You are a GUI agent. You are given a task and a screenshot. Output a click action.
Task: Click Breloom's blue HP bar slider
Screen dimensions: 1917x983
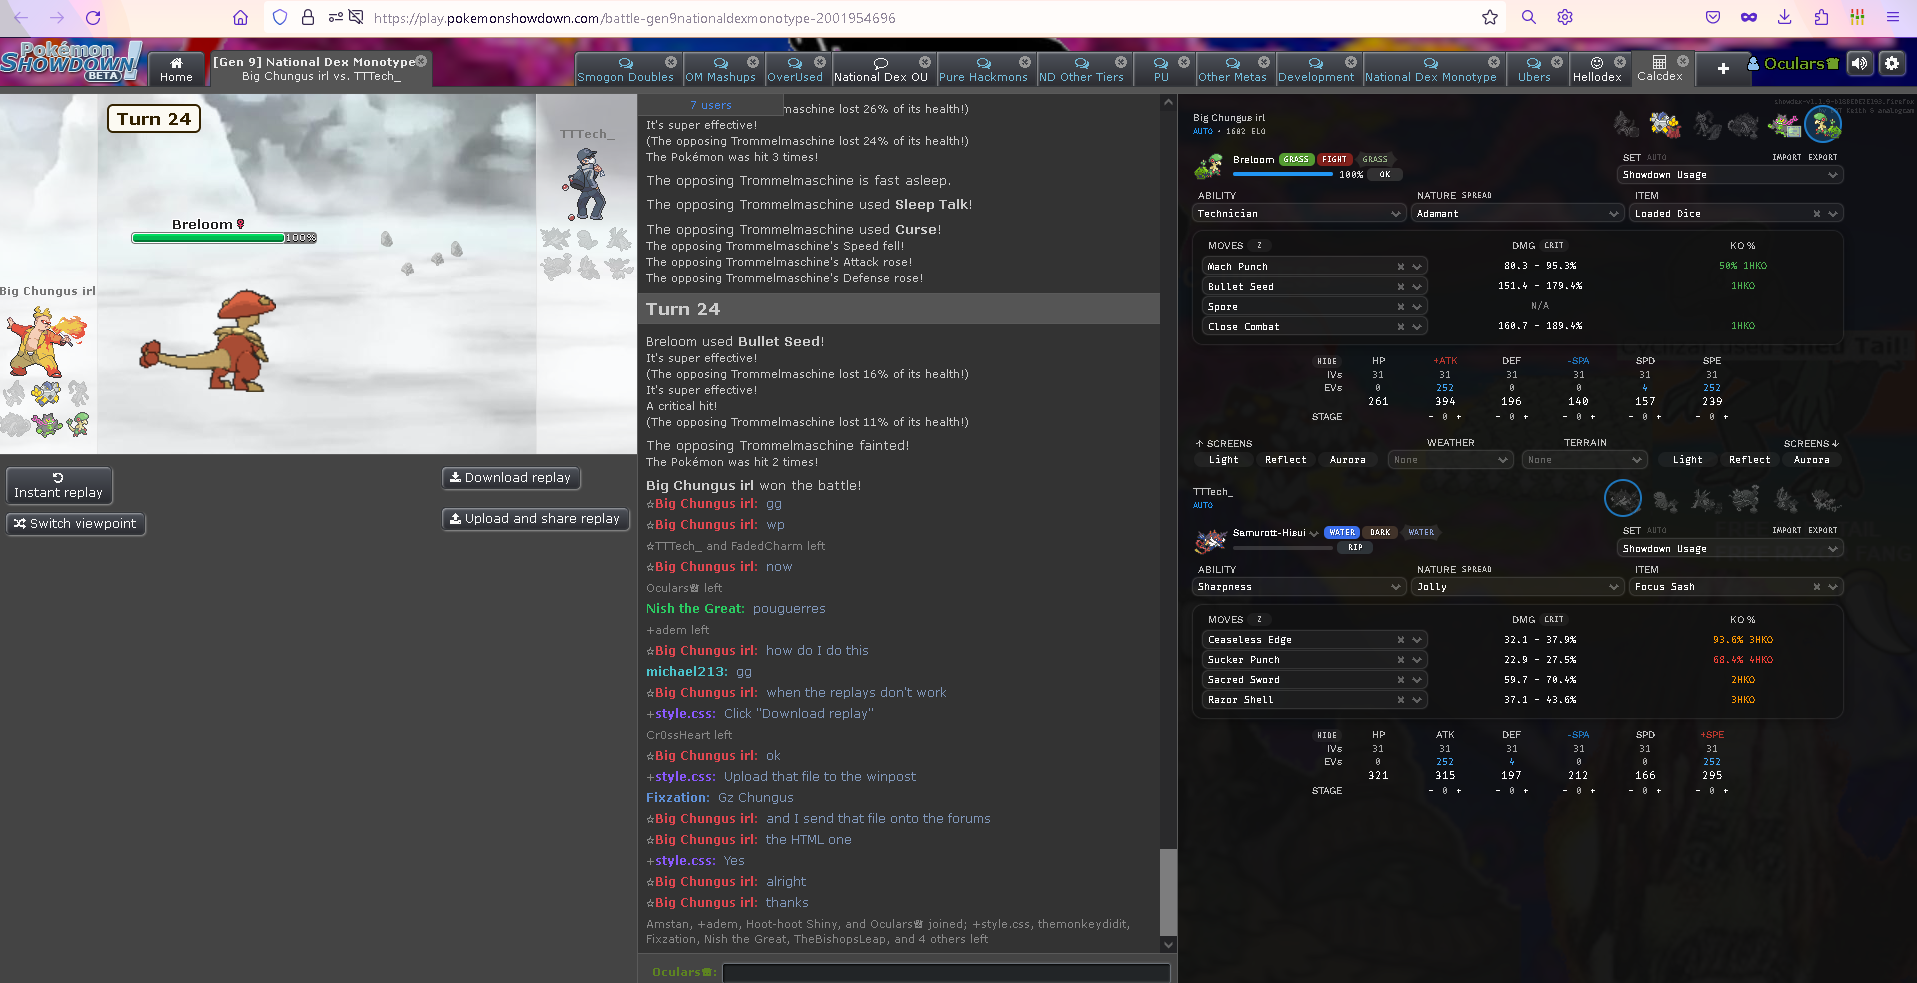(1283, 174)
